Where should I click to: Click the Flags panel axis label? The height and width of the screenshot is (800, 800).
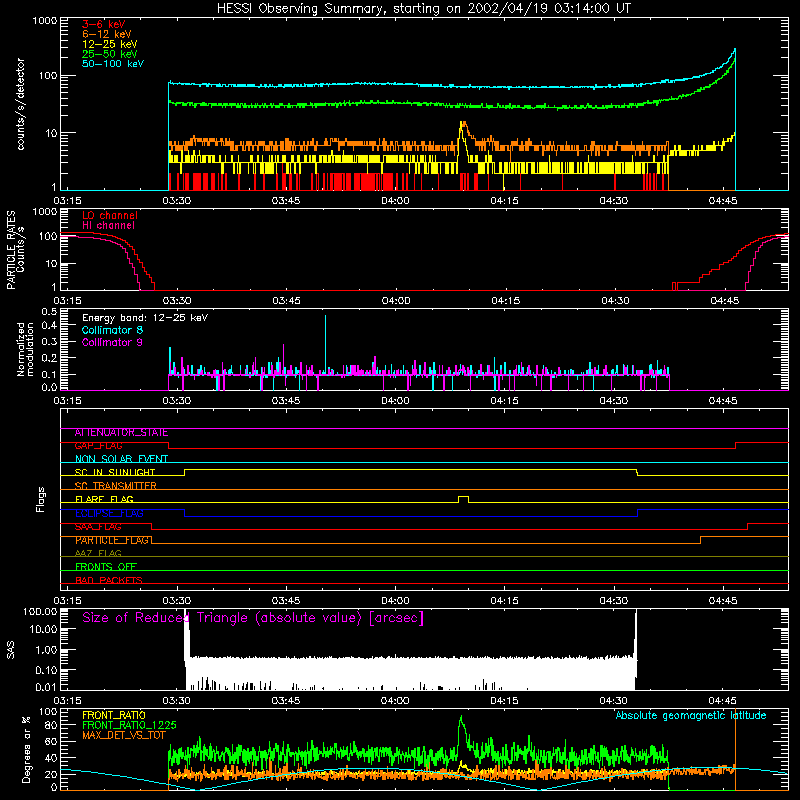tap(41, 499)
